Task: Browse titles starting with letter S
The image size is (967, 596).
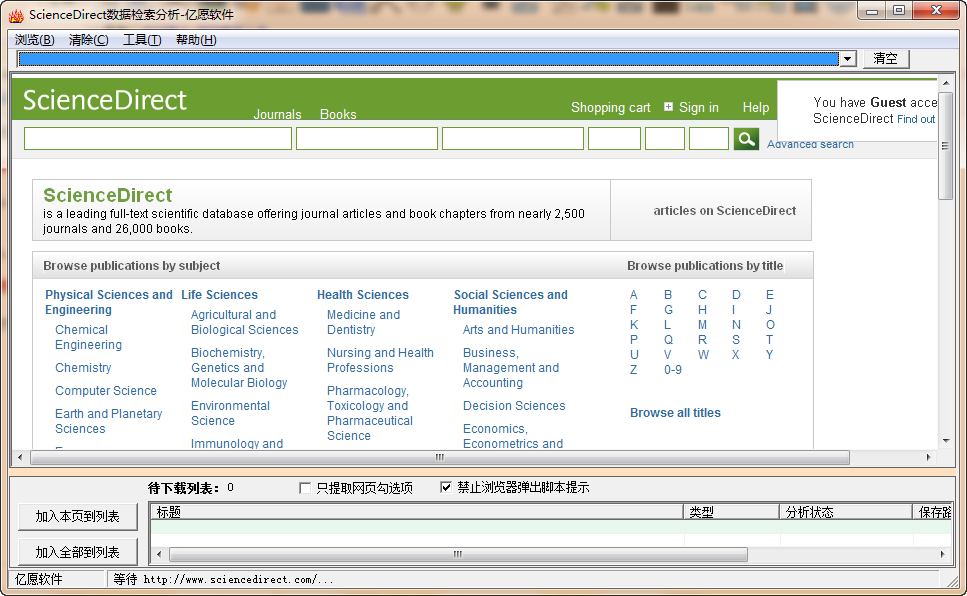Action: (736, 340)
